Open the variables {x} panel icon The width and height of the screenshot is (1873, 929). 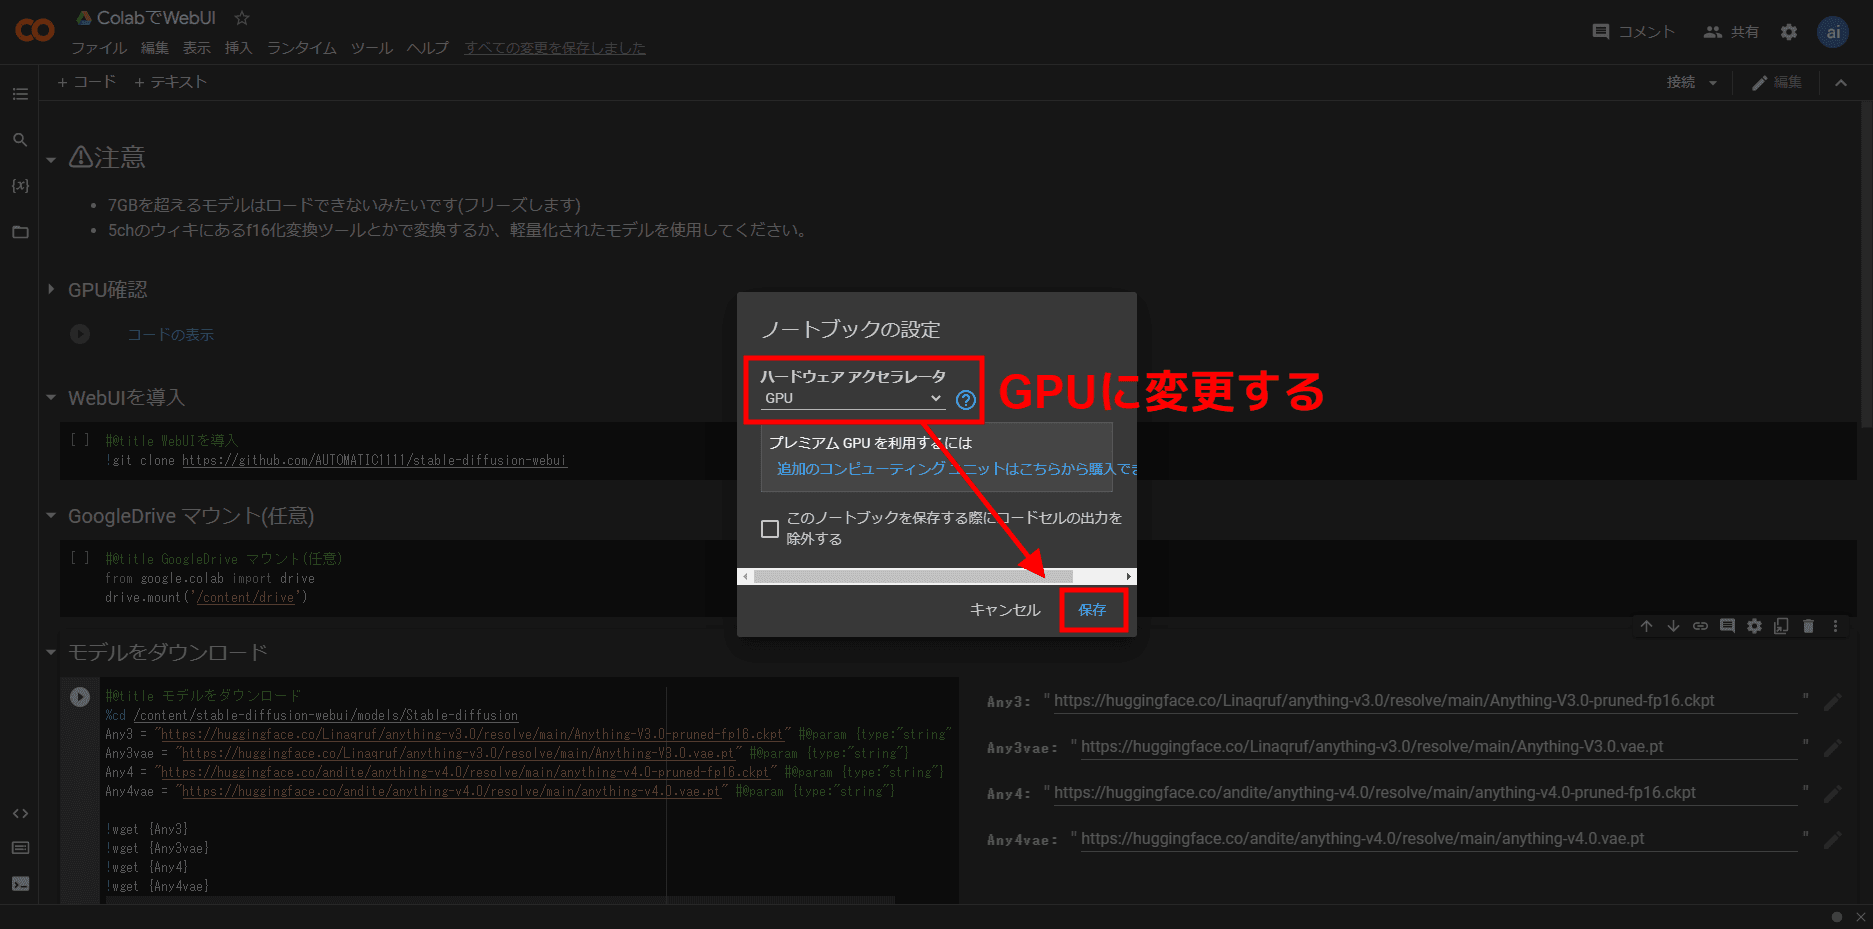point(20,186)
